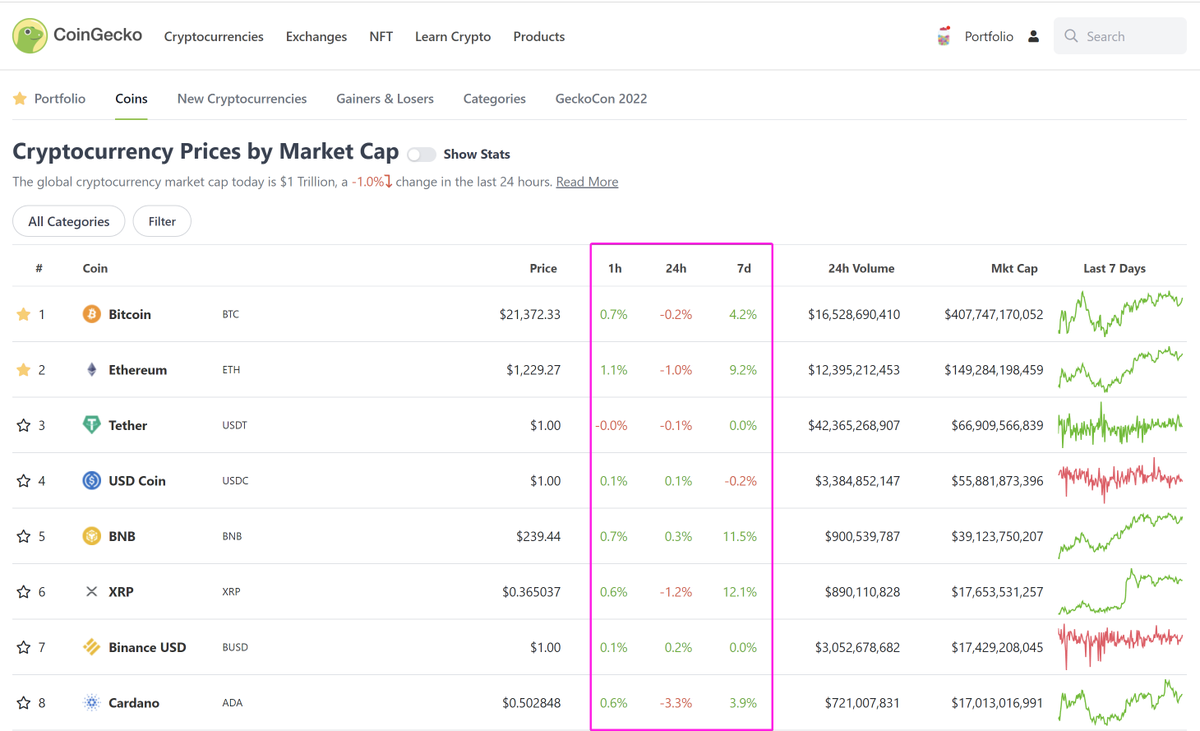
Task: Click the XRP ticker label
Action: click(231, 592)
